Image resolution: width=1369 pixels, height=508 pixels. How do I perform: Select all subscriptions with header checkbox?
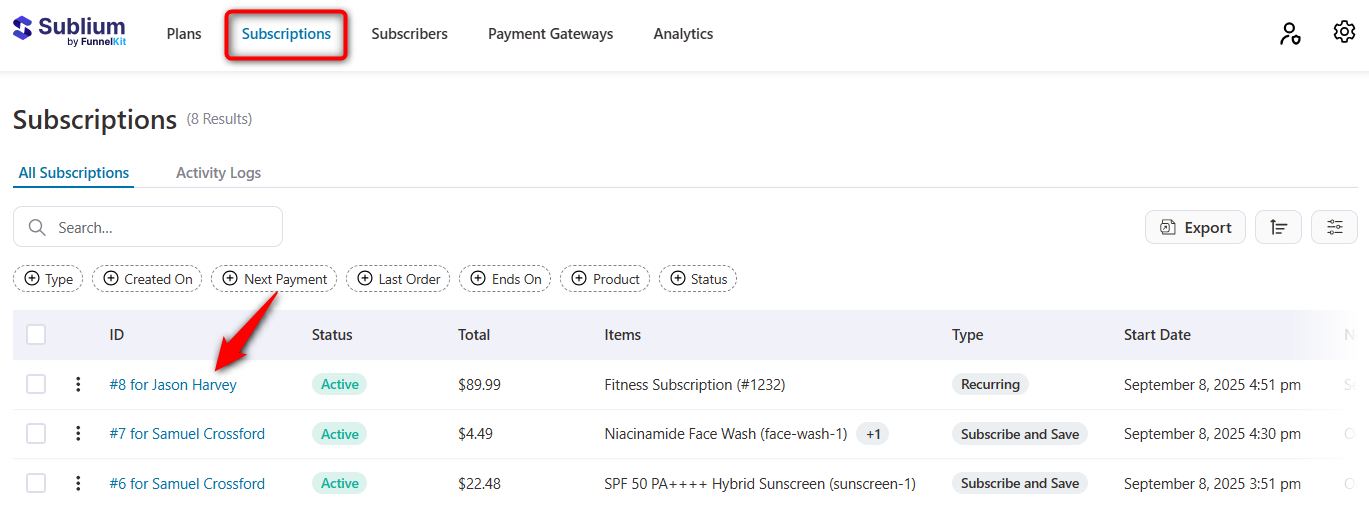[x=36, y=335]
